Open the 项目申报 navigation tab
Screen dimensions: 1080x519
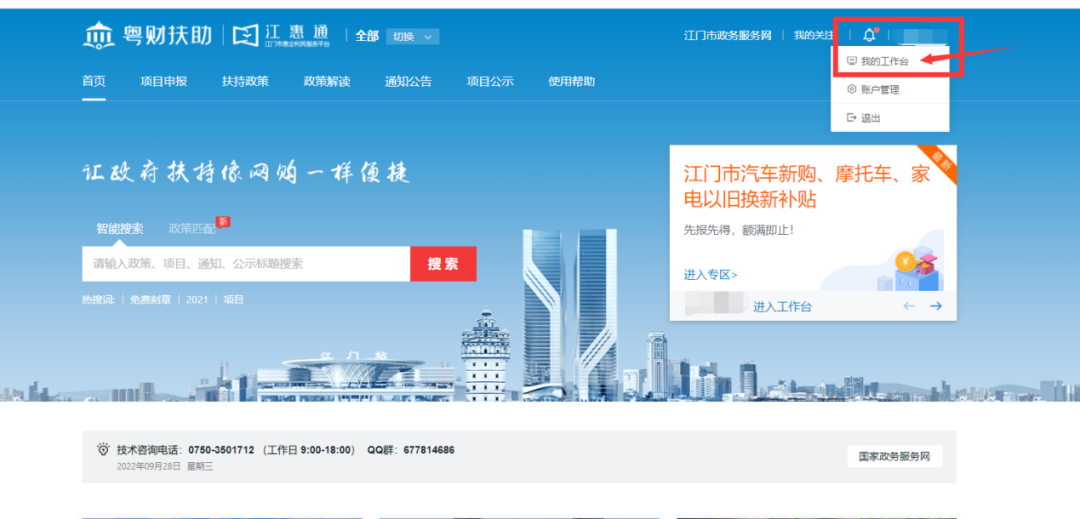163,82
